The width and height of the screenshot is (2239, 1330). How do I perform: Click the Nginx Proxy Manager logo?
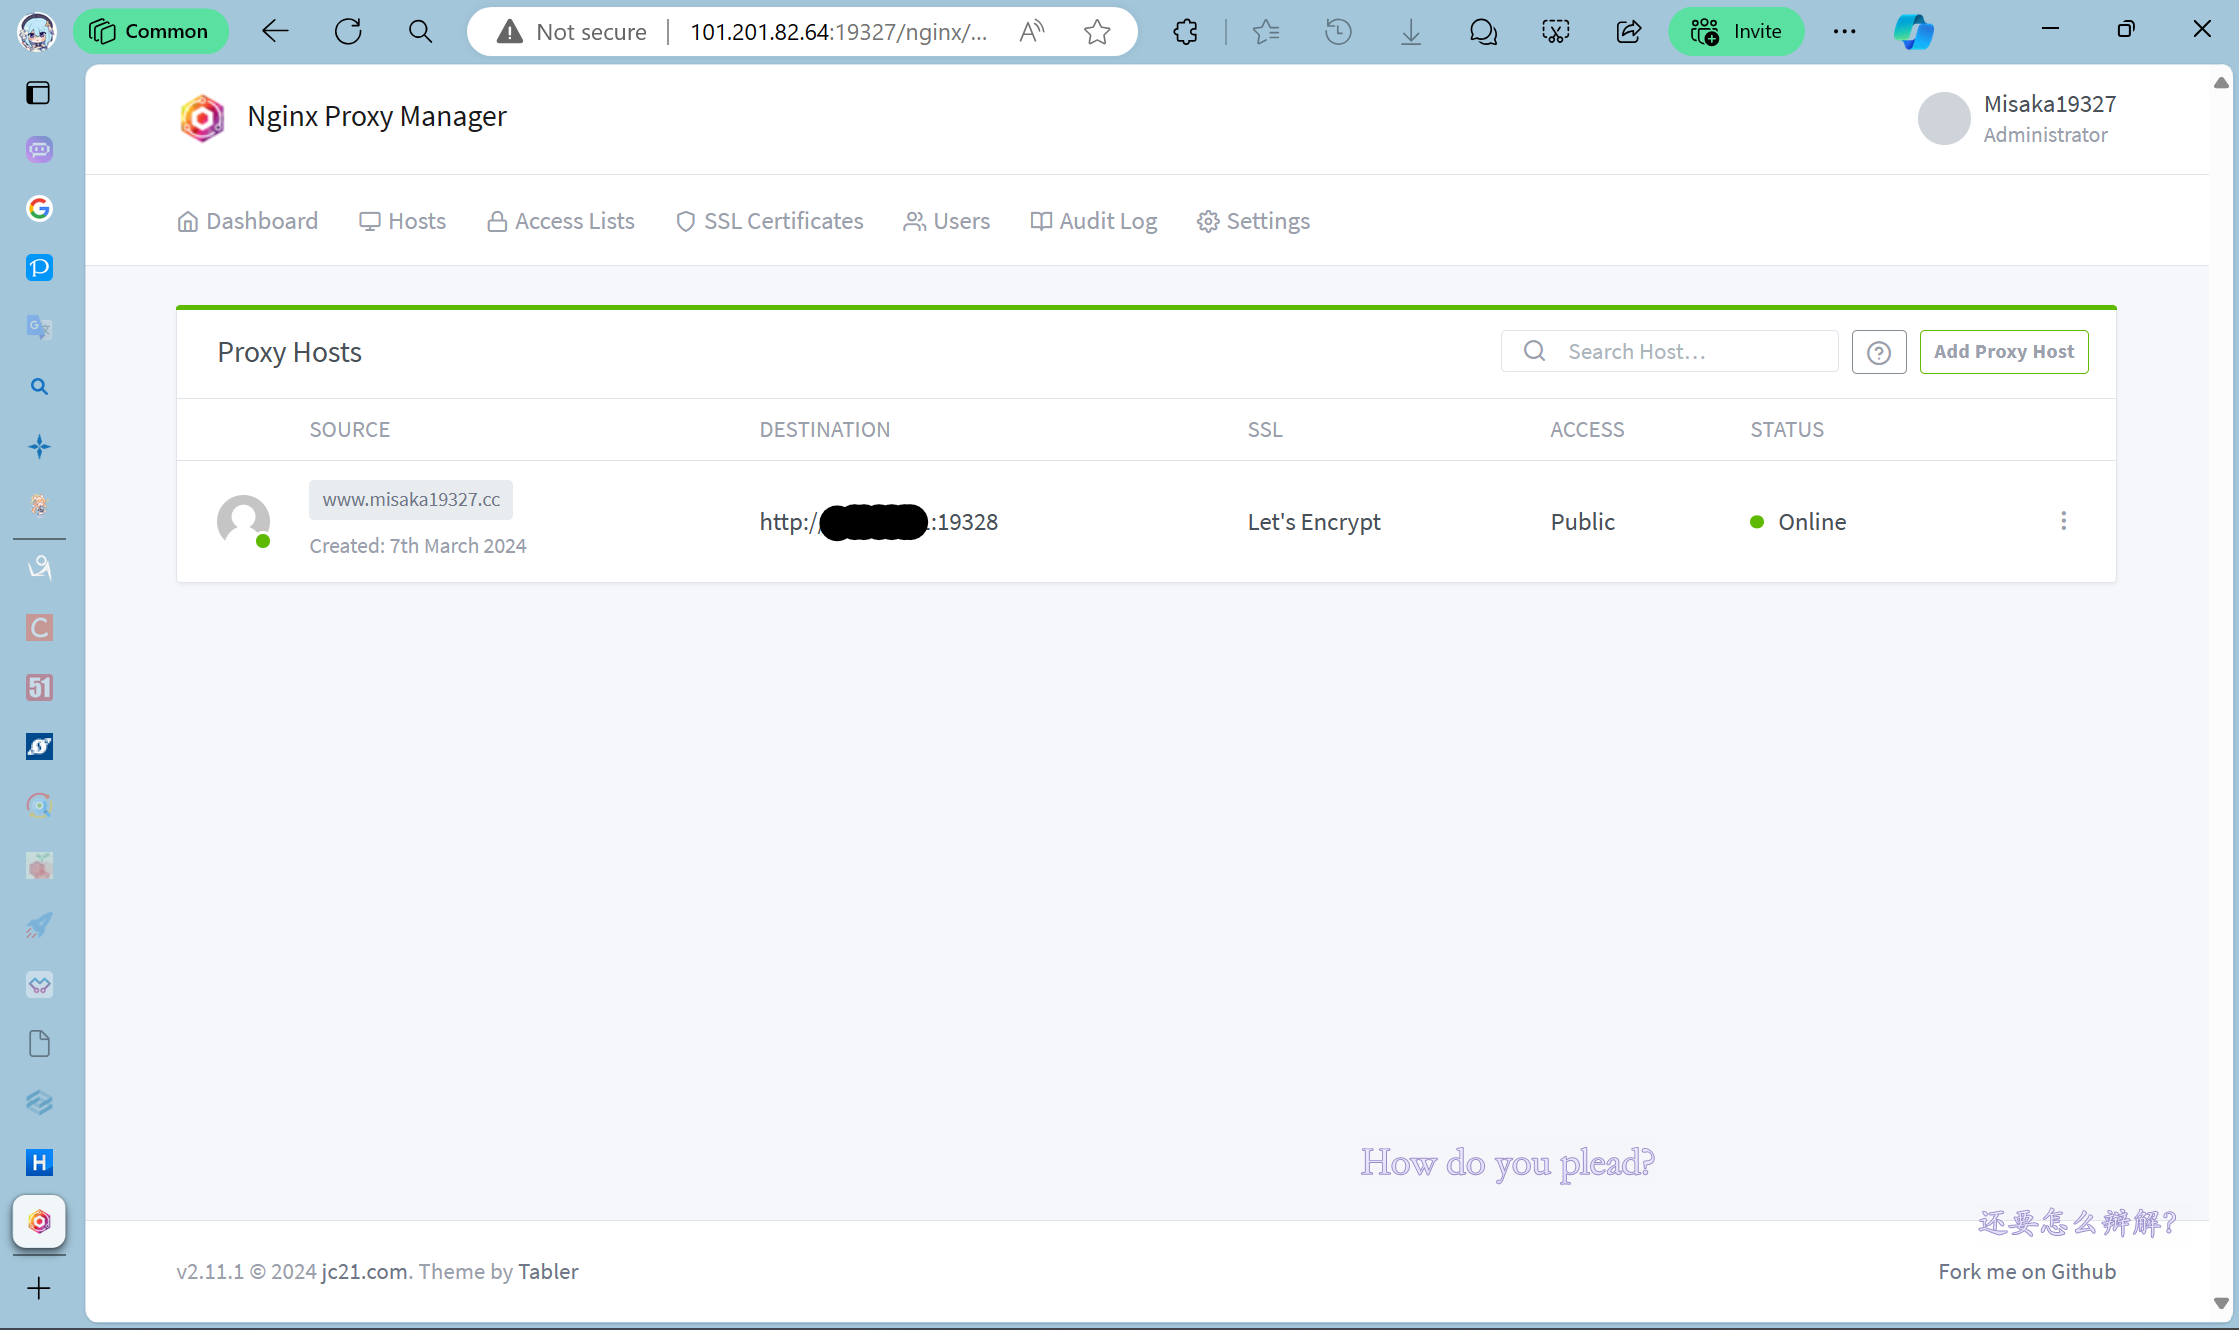pyautogui.click(x=202, y=118)
